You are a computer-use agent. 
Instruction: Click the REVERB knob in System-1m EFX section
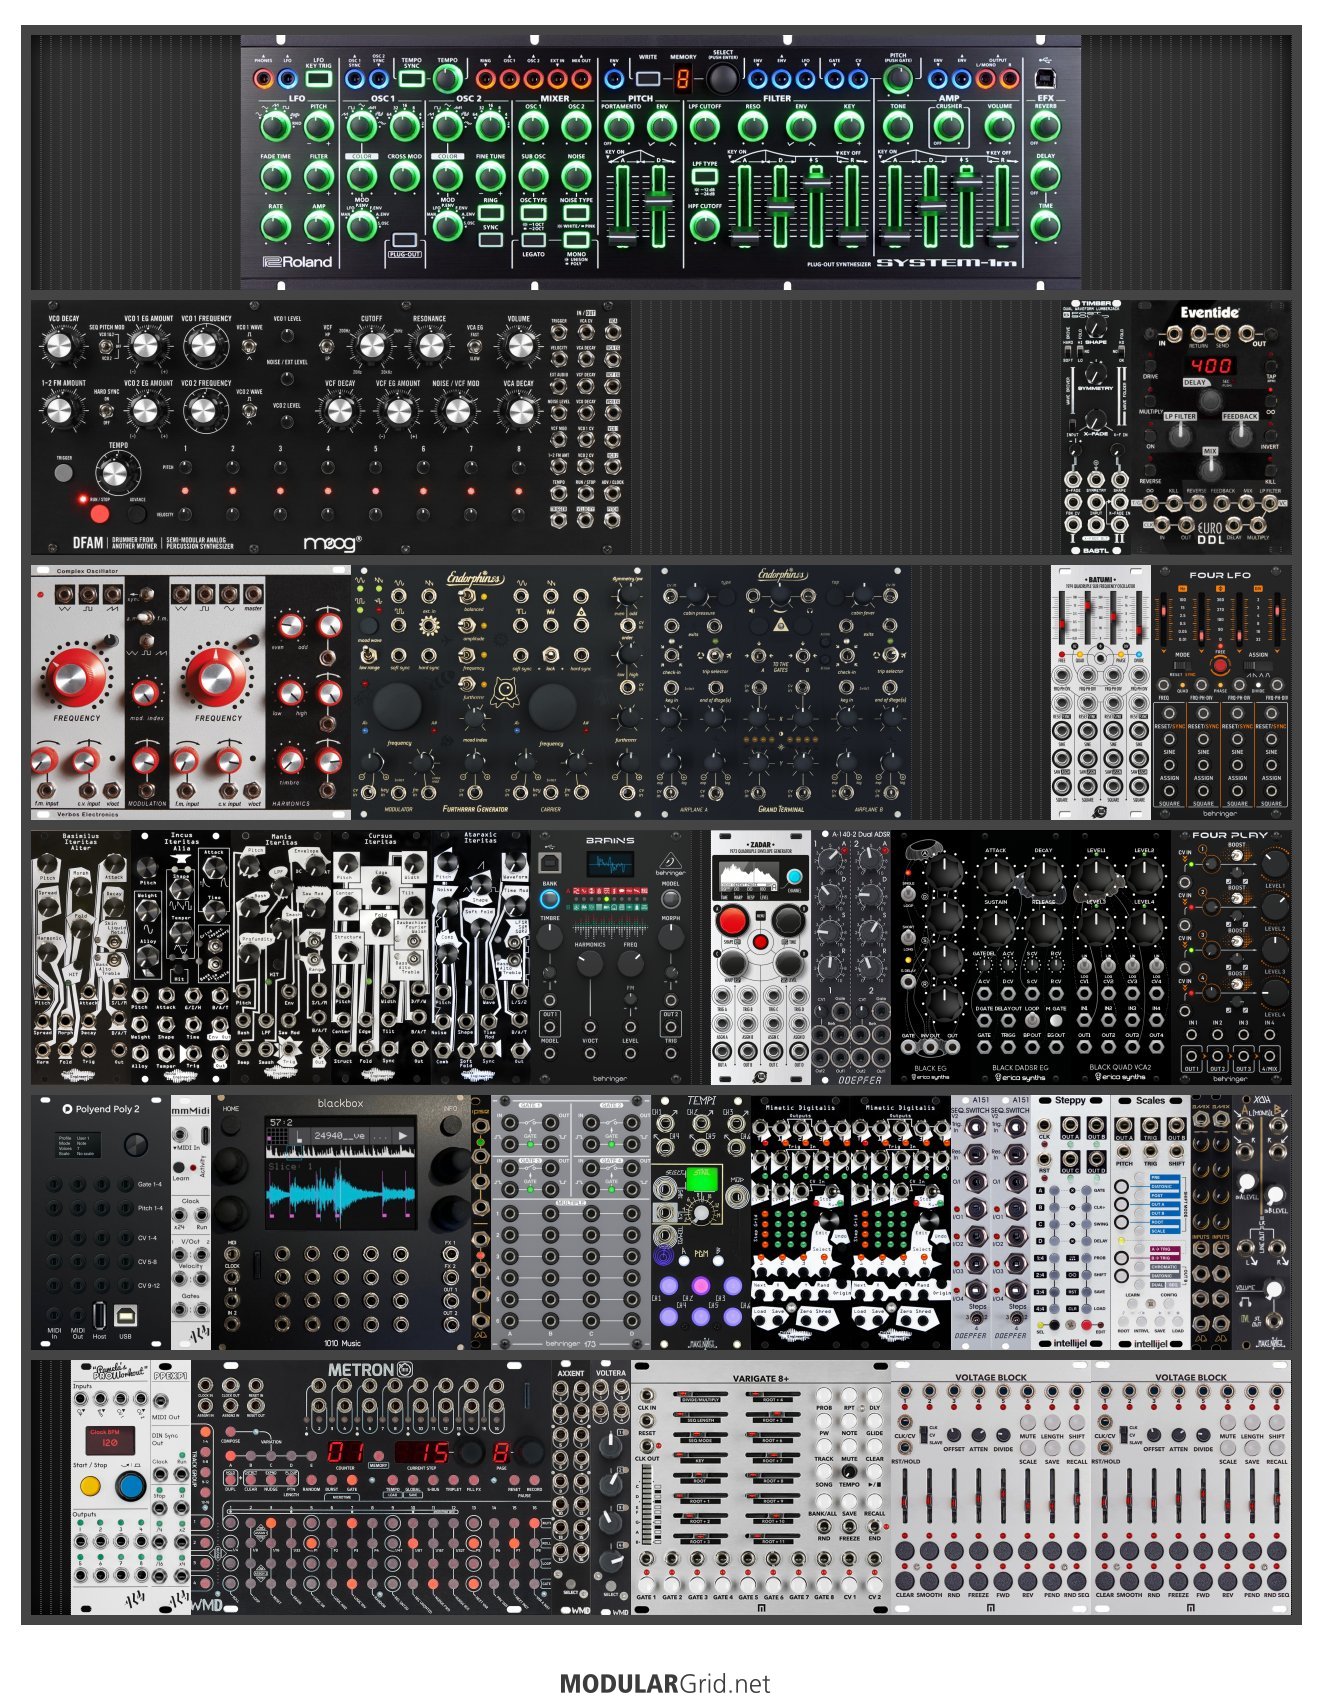[x=1045, y=127]
